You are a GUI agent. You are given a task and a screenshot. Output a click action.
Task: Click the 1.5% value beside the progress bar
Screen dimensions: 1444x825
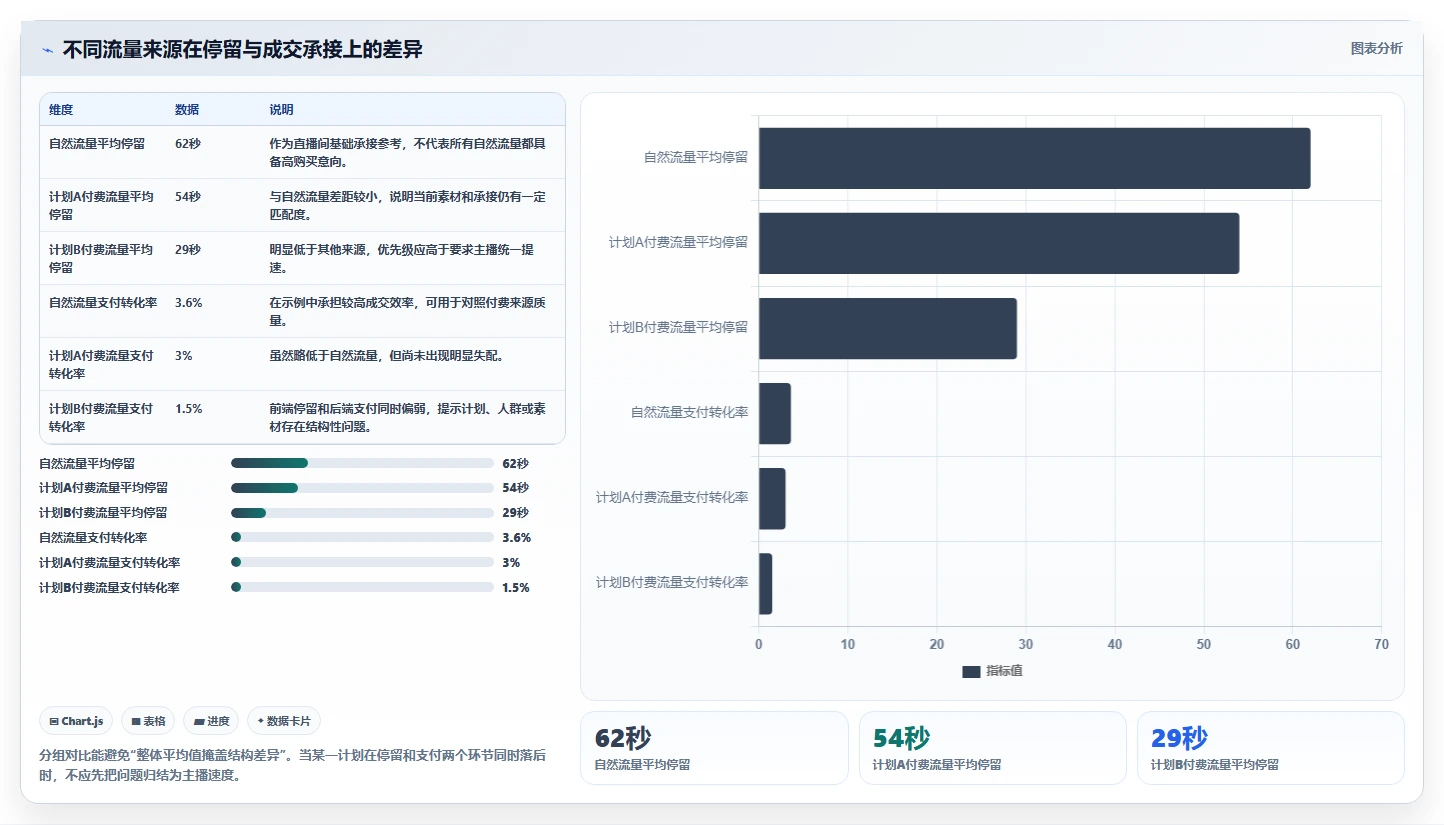(x=516, y=588)
